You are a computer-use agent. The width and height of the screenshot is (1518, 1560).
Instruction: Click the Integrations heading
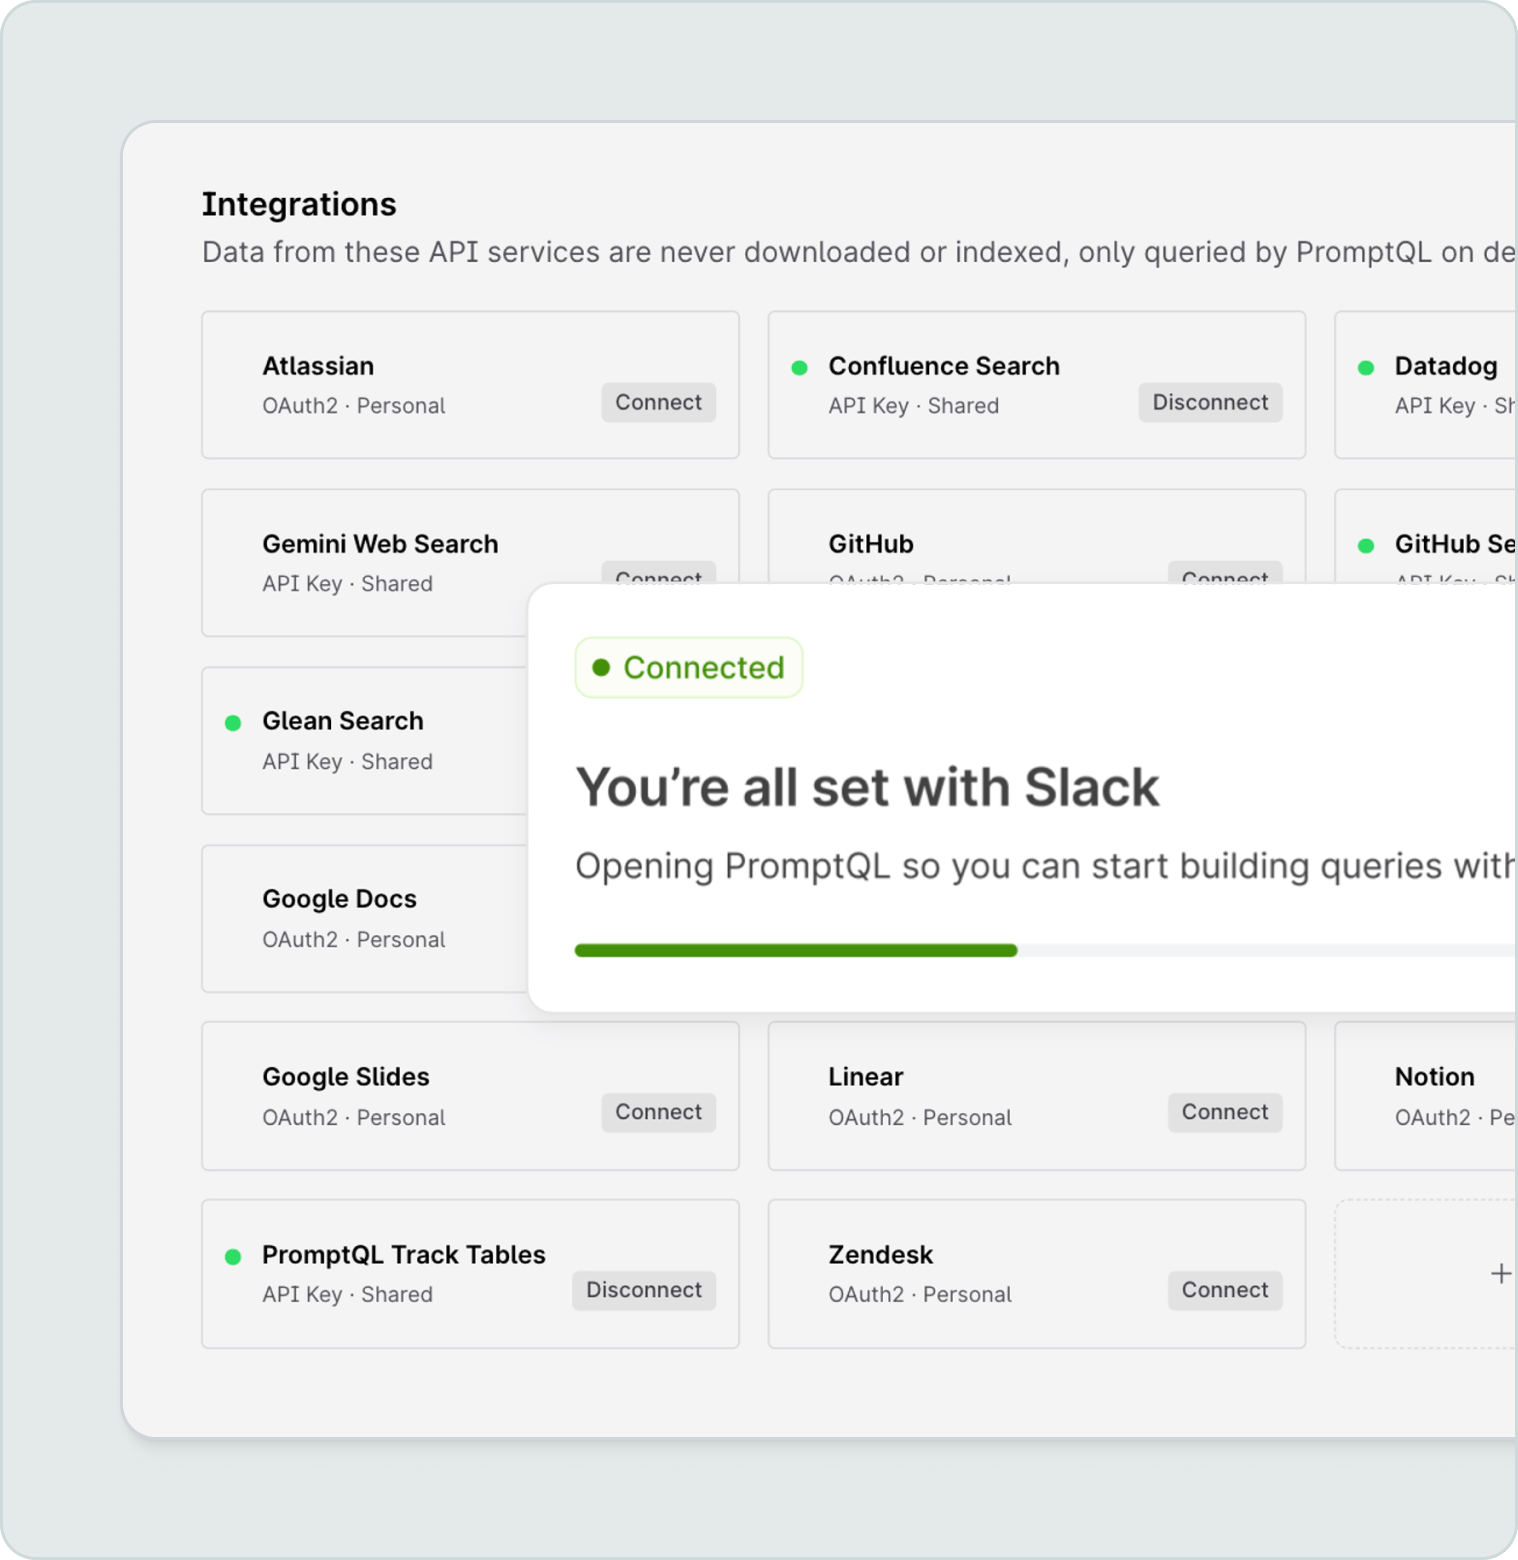point(299,204)
